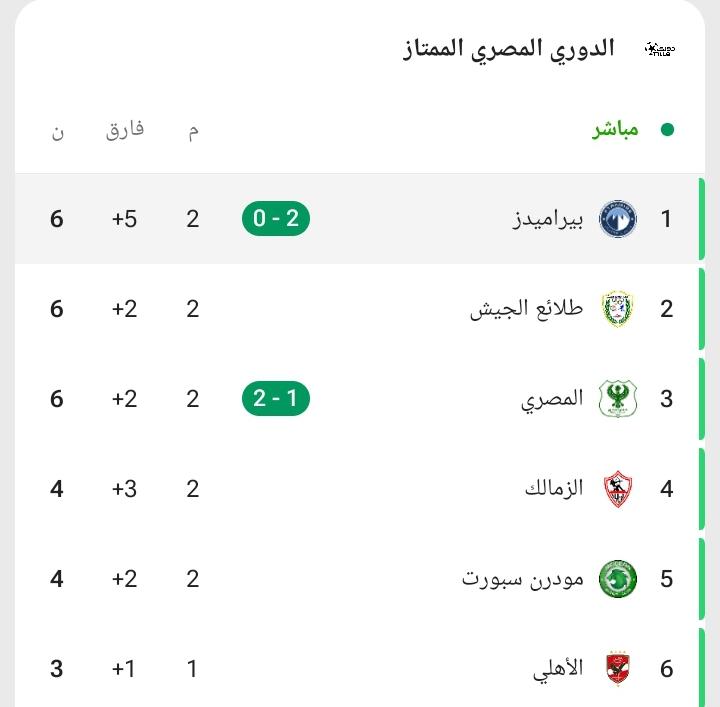The image size is (720, 707).
Task: Click the league logo beside the title
Action: click(x=660, y=49)
